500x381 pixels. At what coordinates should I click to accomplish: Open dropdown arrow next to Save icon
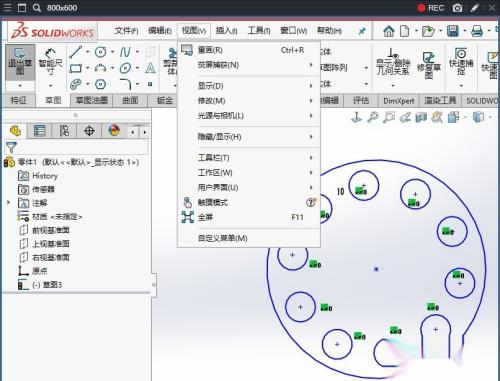click(x=465, y=31)
